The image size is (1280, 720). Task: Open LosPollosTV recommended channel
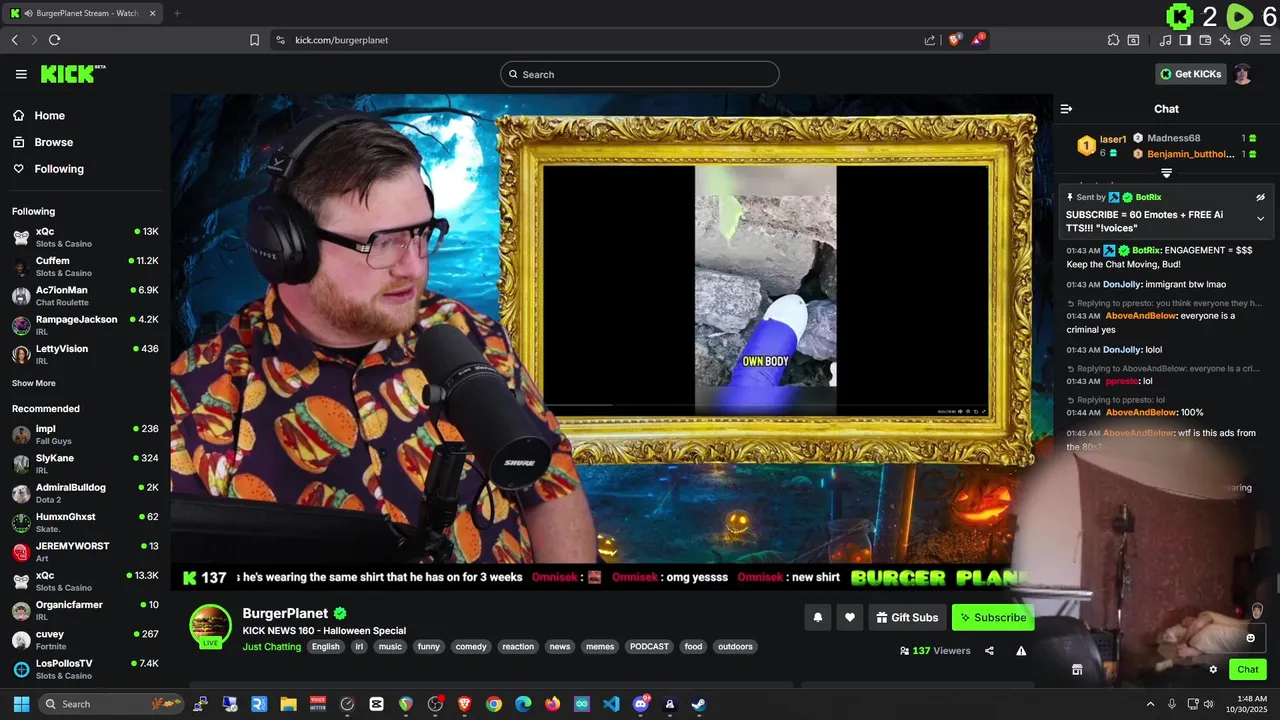point(85,669)
